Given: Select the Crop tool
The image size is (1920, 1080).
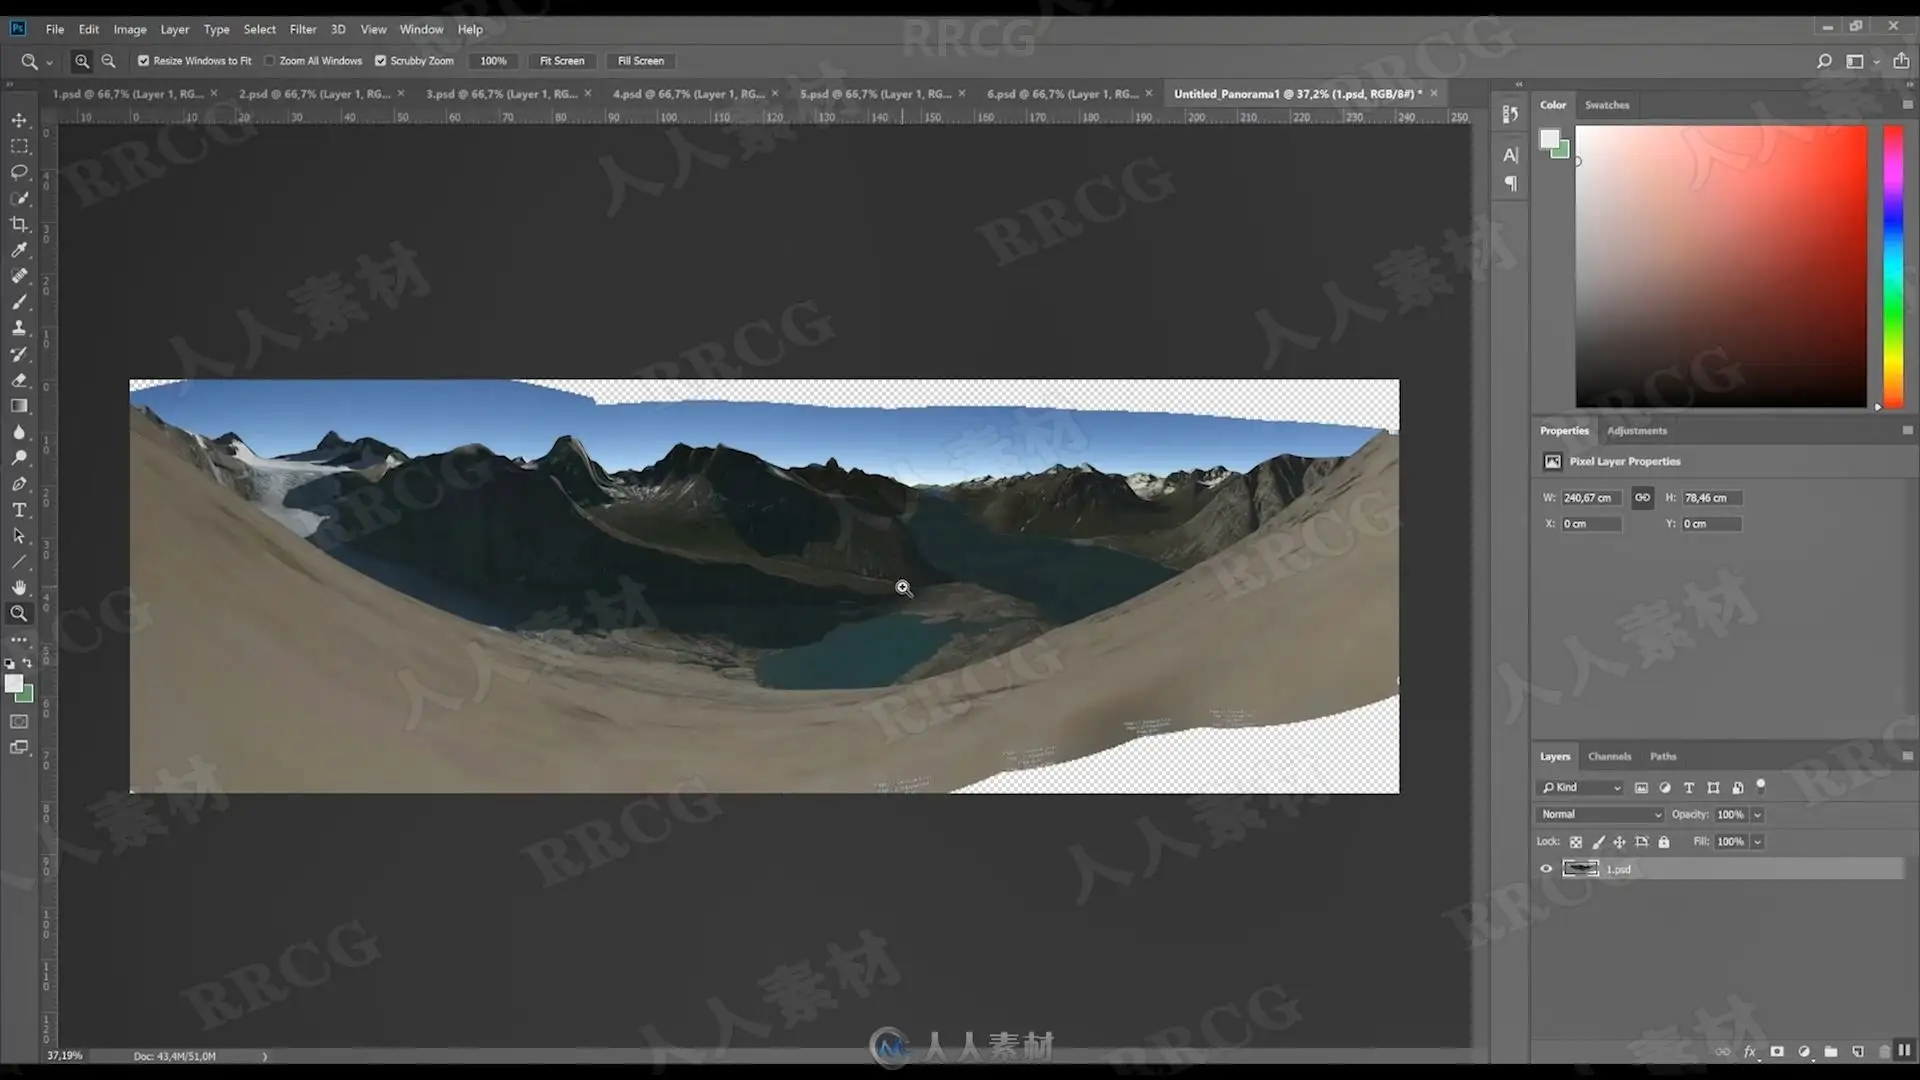Looking at the screenshot, I should 19,224.
